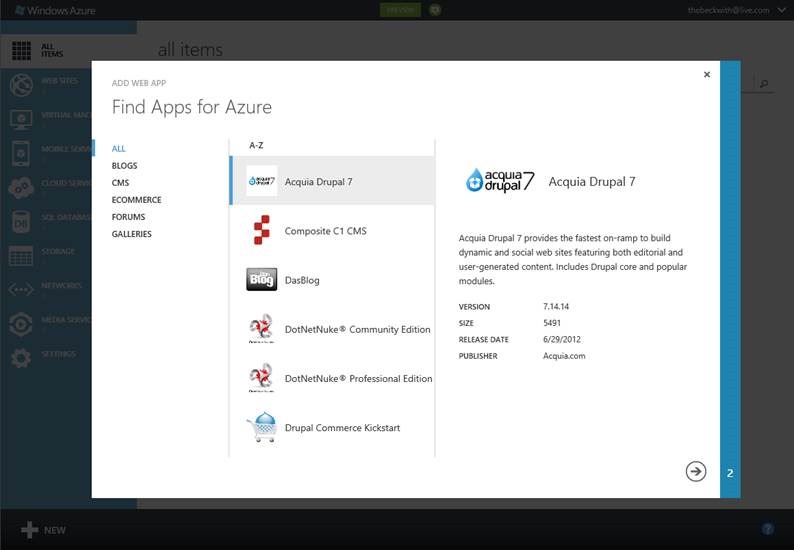Click the DasBlog logo icon
This screenshot has width=794, height=550.
261,279
